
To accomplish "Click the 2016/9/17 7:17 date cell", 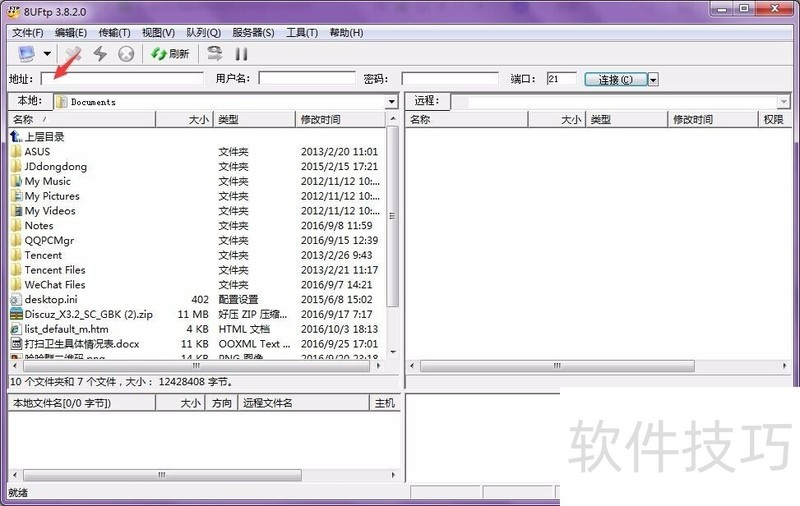I will tap(337, 314).
